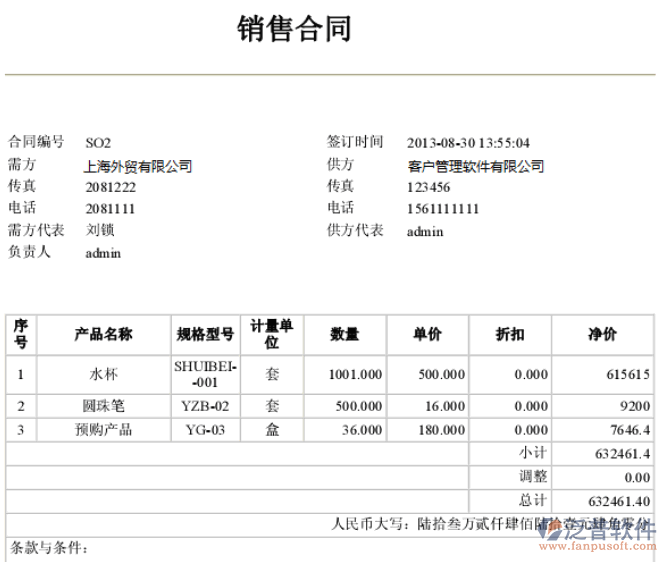Click the signing time 2013-08-30 13:55:04
The image size is (667, 562).
[468, 143]
